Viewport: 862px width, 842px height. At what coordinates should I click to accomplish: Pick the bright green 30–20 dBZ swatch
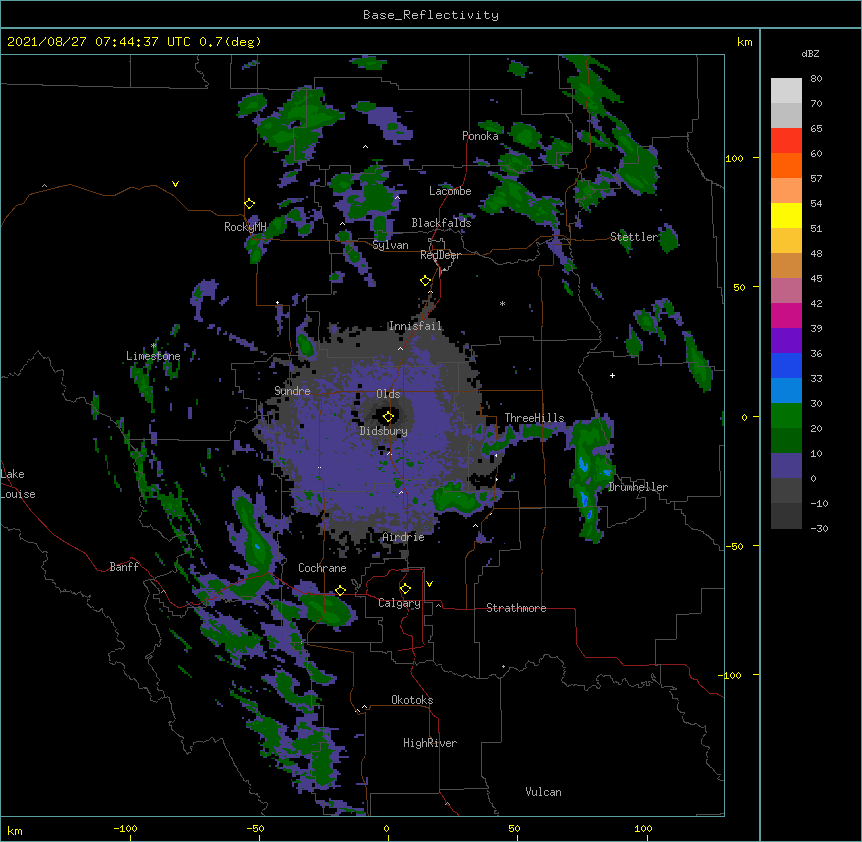(786, 416)
